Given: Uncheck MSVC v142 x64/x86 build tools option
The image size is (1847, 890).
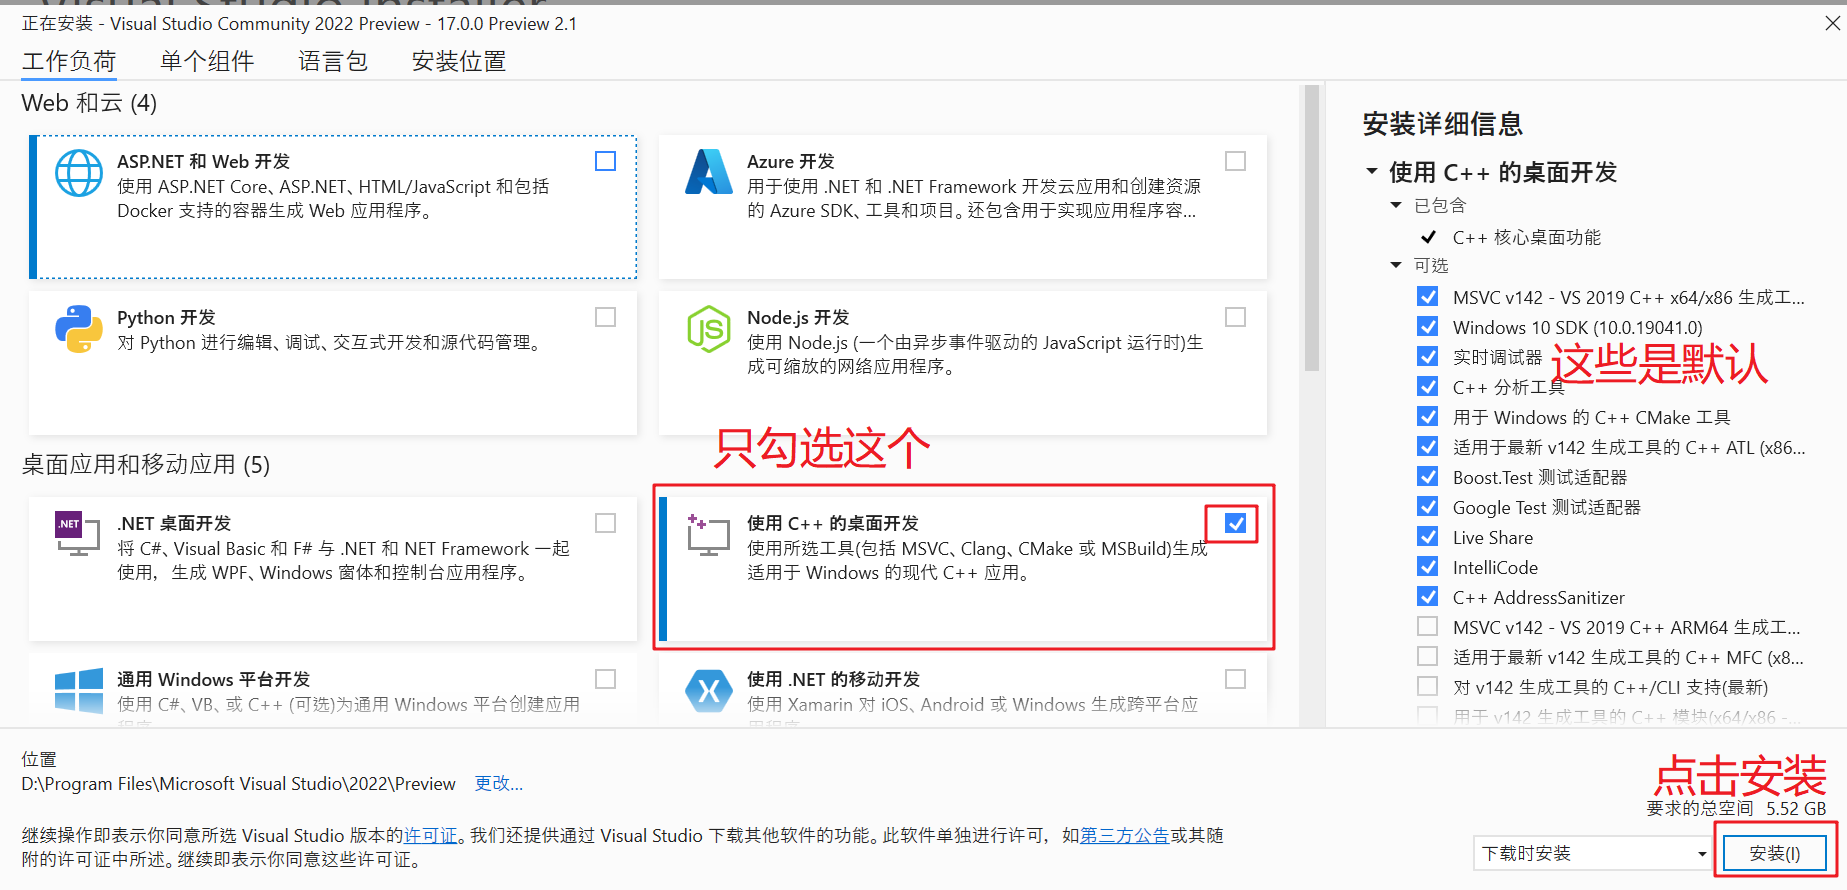Looking at the screenshot, I should pos(1428,297).
